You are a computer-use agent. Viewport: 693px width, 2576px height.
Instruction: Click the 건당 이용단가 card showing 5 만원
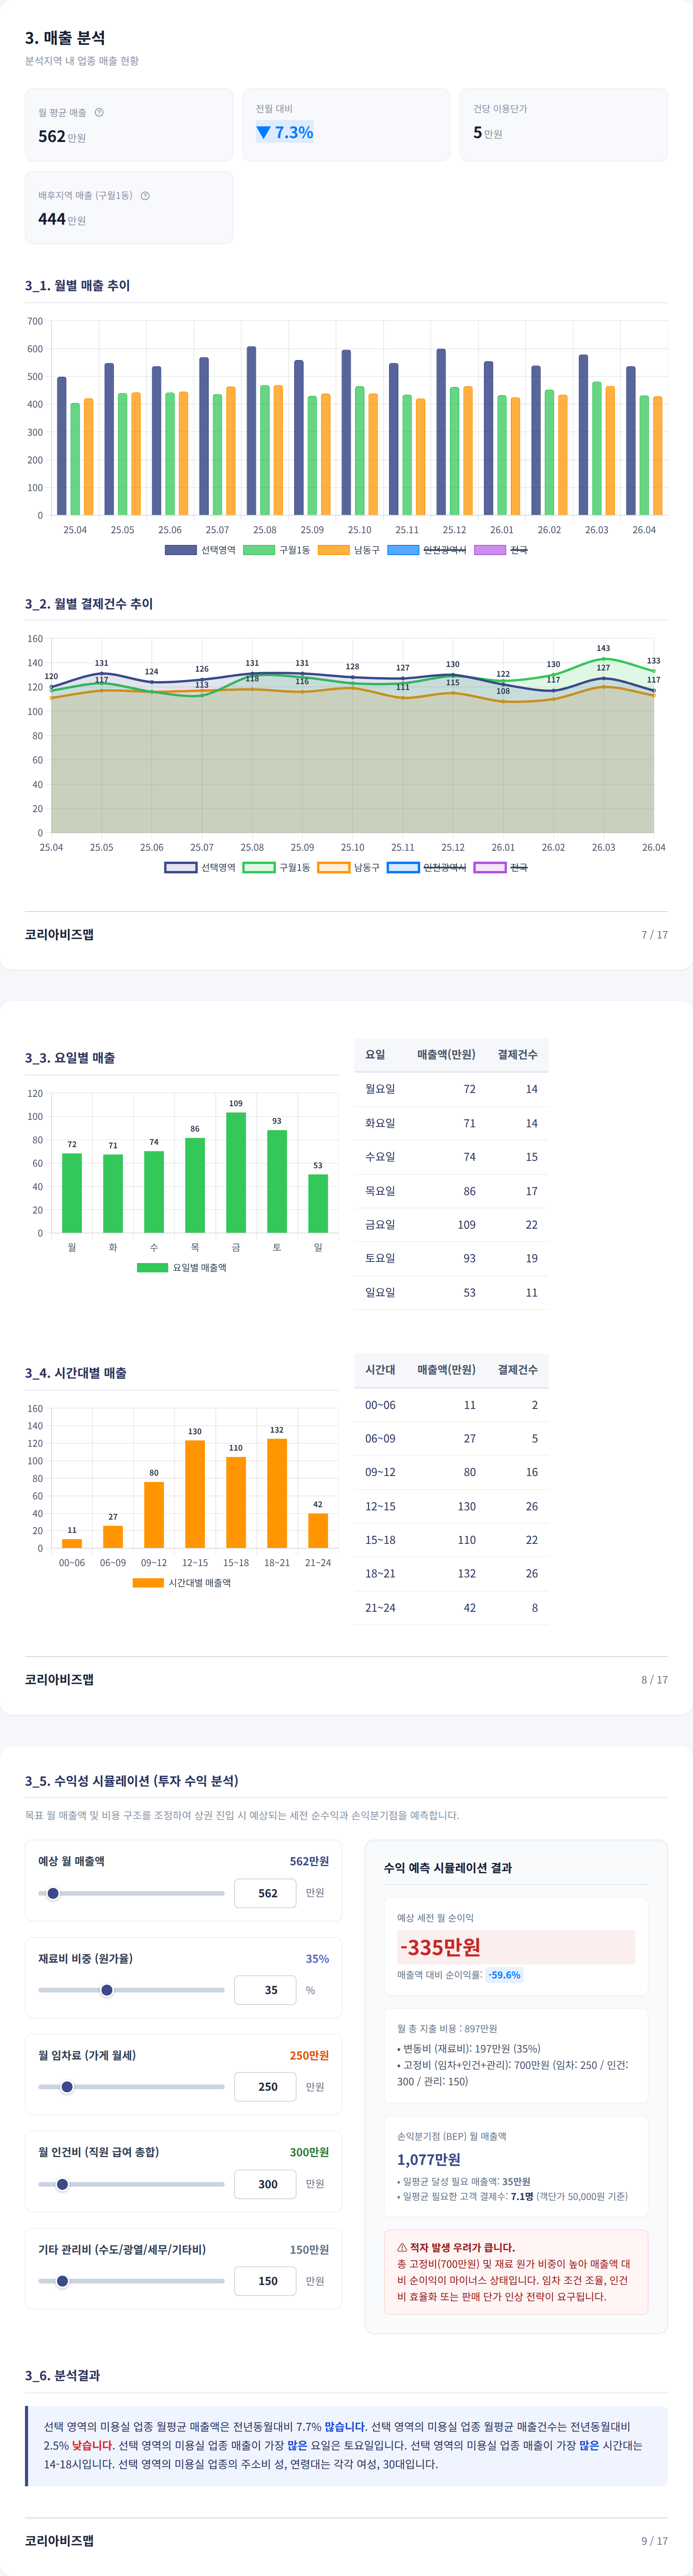(564, 124)
